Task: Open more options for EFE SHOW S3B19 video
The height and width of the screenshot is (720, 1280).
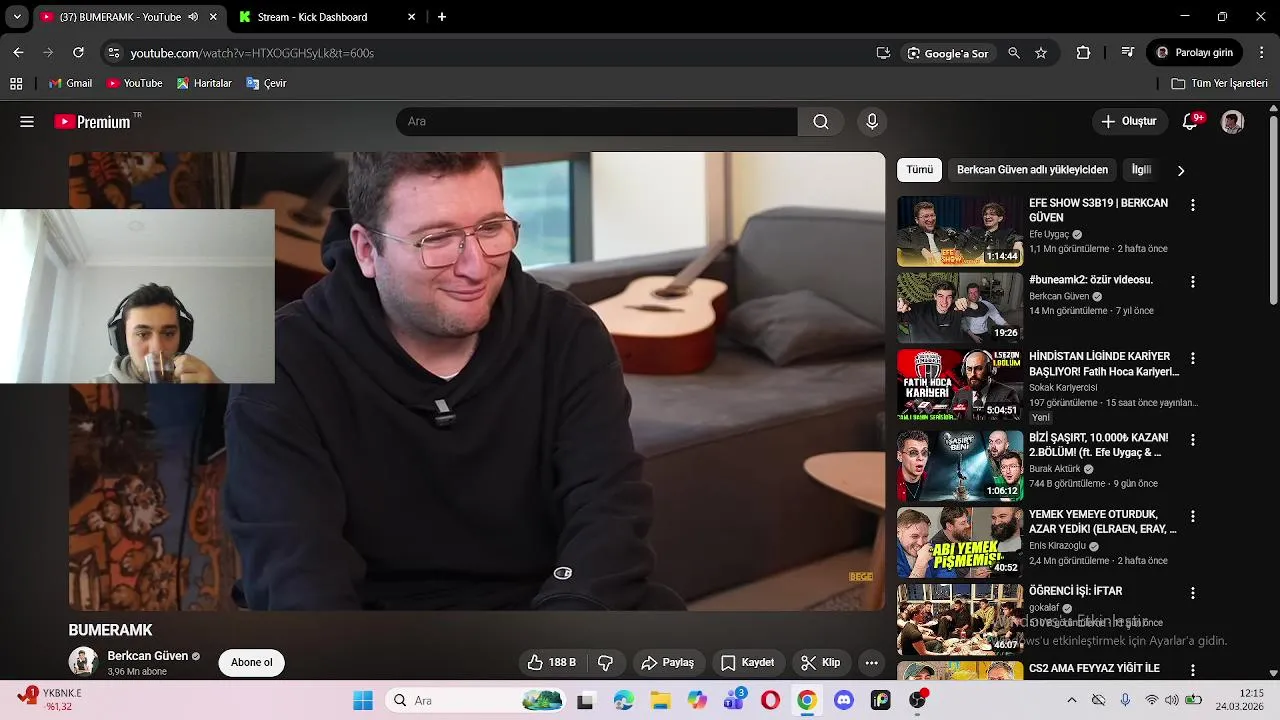Action: click(1192, 205)
